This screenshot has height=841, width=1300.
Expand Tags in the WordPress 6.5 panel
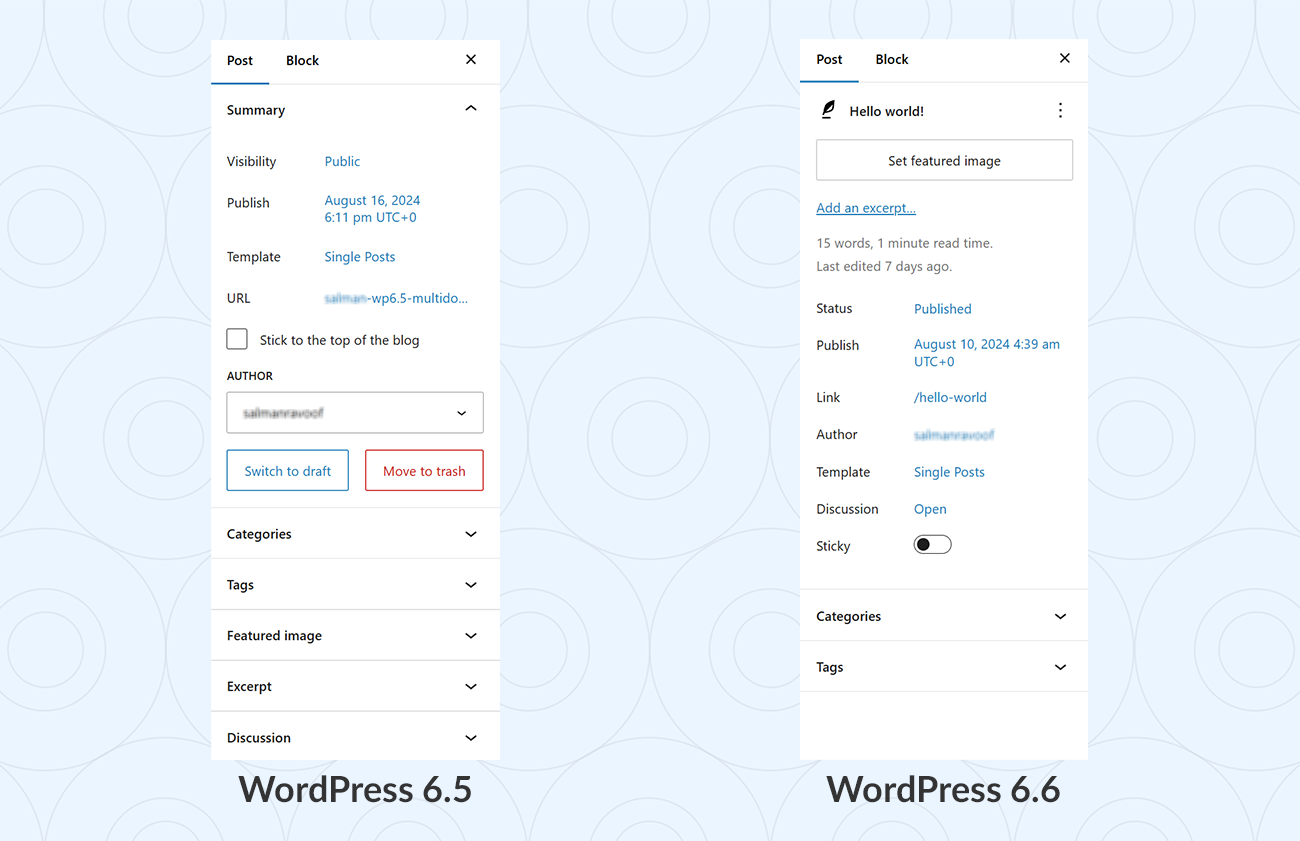tap(355, 585)
